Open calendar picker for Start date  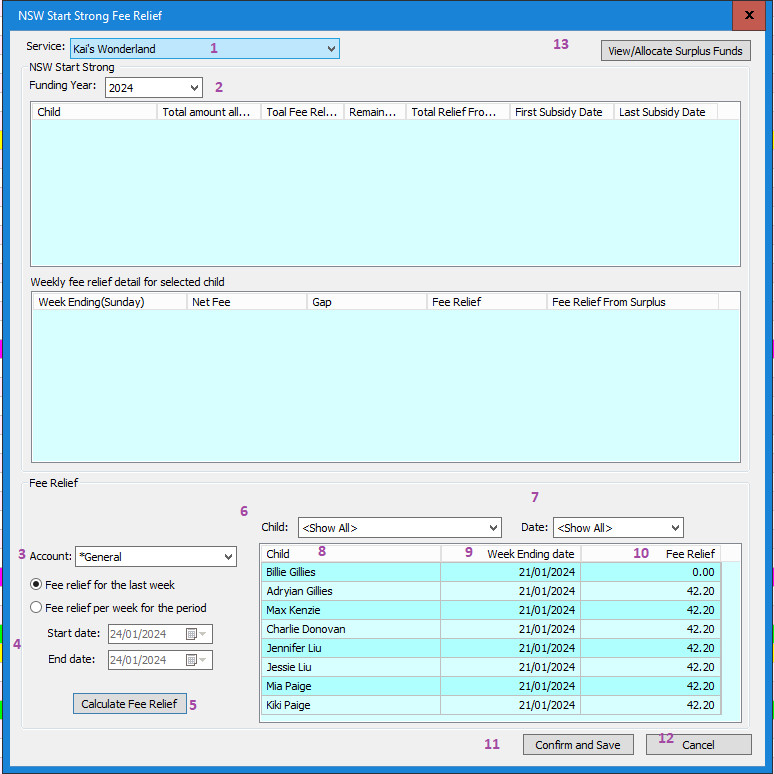point(192,634)
